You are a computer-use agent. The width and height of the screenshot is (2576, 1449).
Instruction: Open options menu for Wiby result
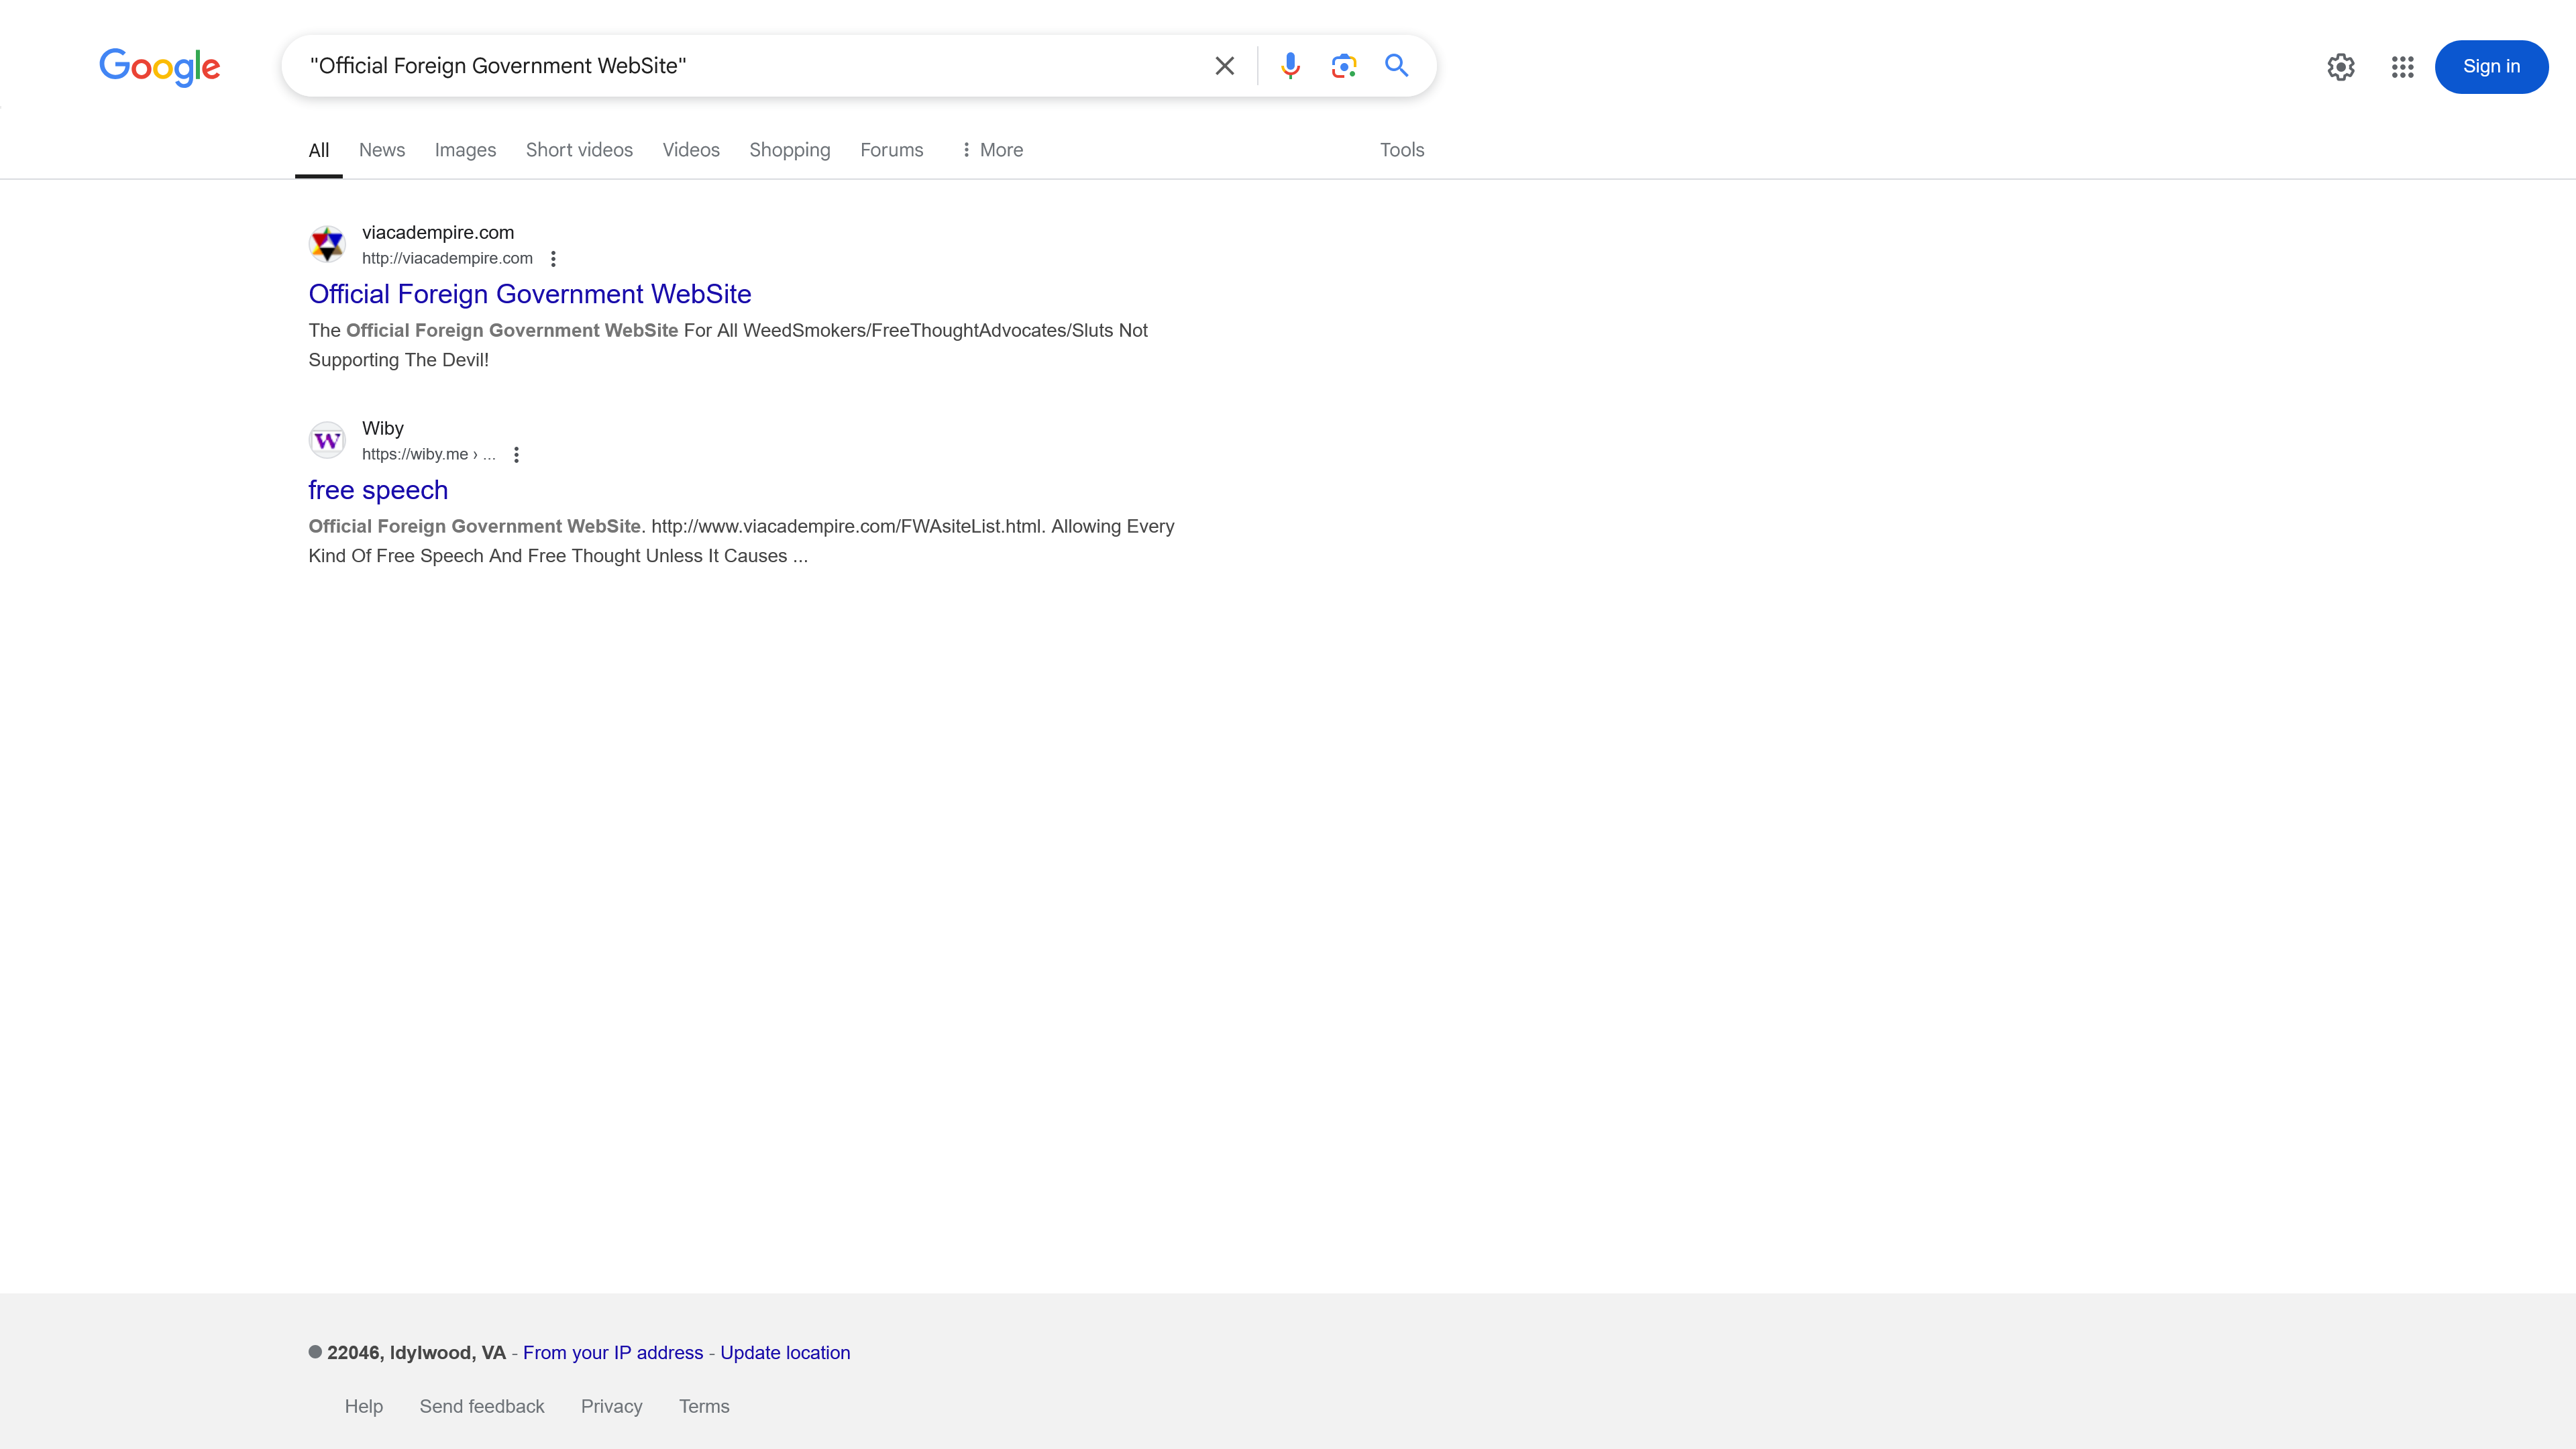pyautogui.click(x=516, y=455)
